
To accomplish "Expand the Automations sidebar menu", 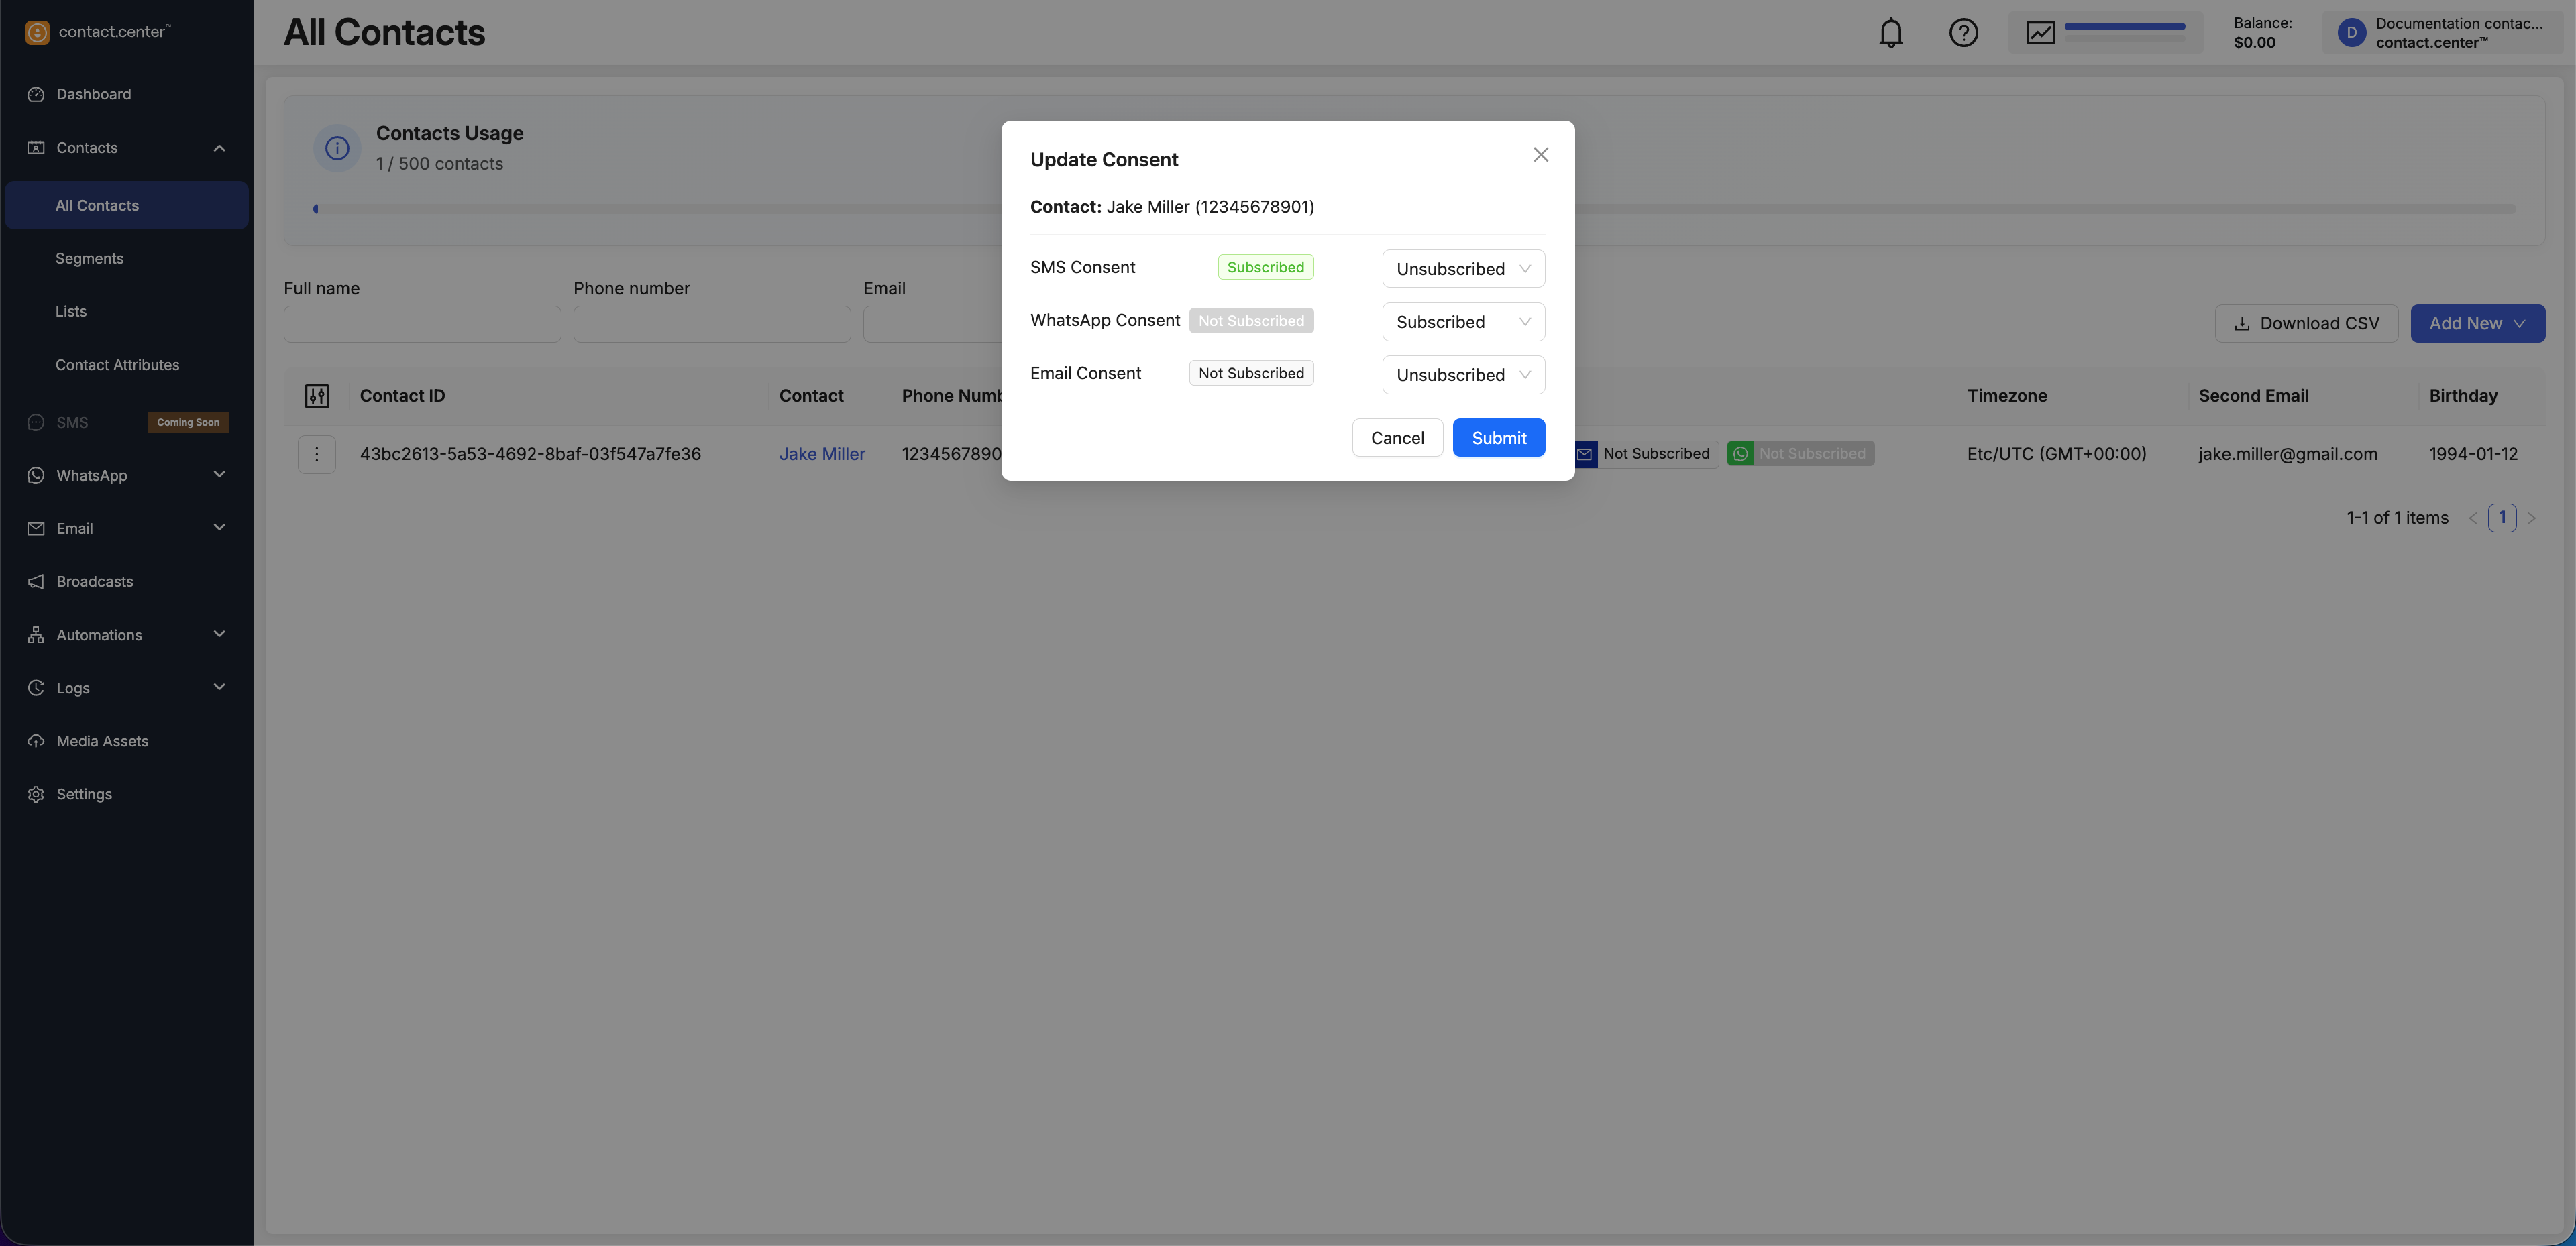I will (219, 635).
